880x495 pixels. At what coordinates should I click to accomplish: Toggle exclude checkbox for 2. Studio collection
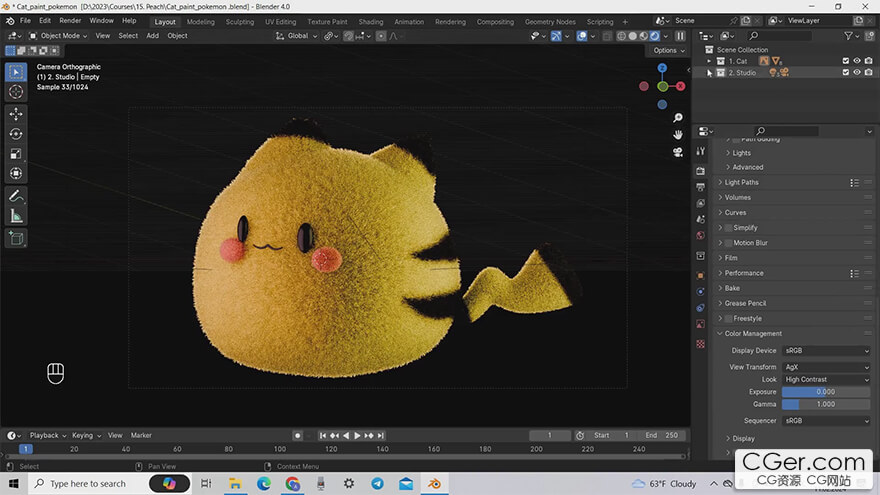coord(846,72)
